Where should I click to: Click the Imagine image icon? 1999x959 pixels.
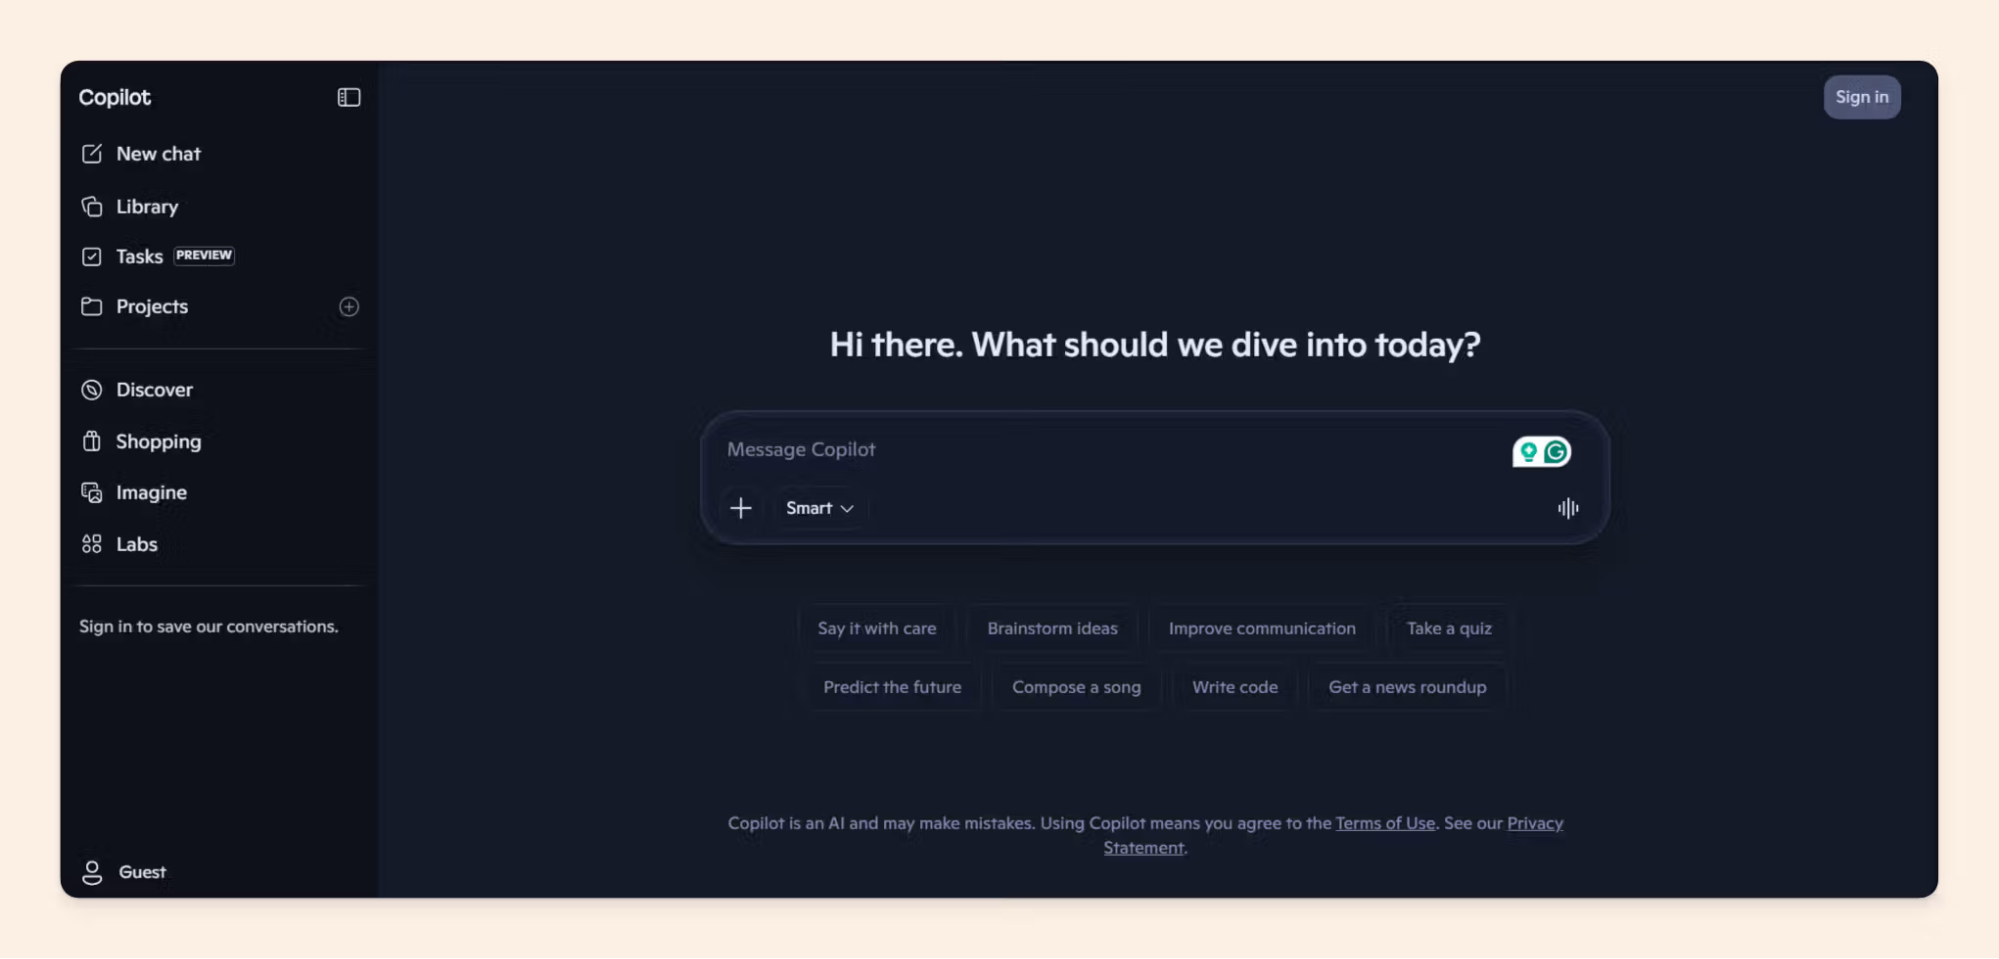tap(92, 492)
